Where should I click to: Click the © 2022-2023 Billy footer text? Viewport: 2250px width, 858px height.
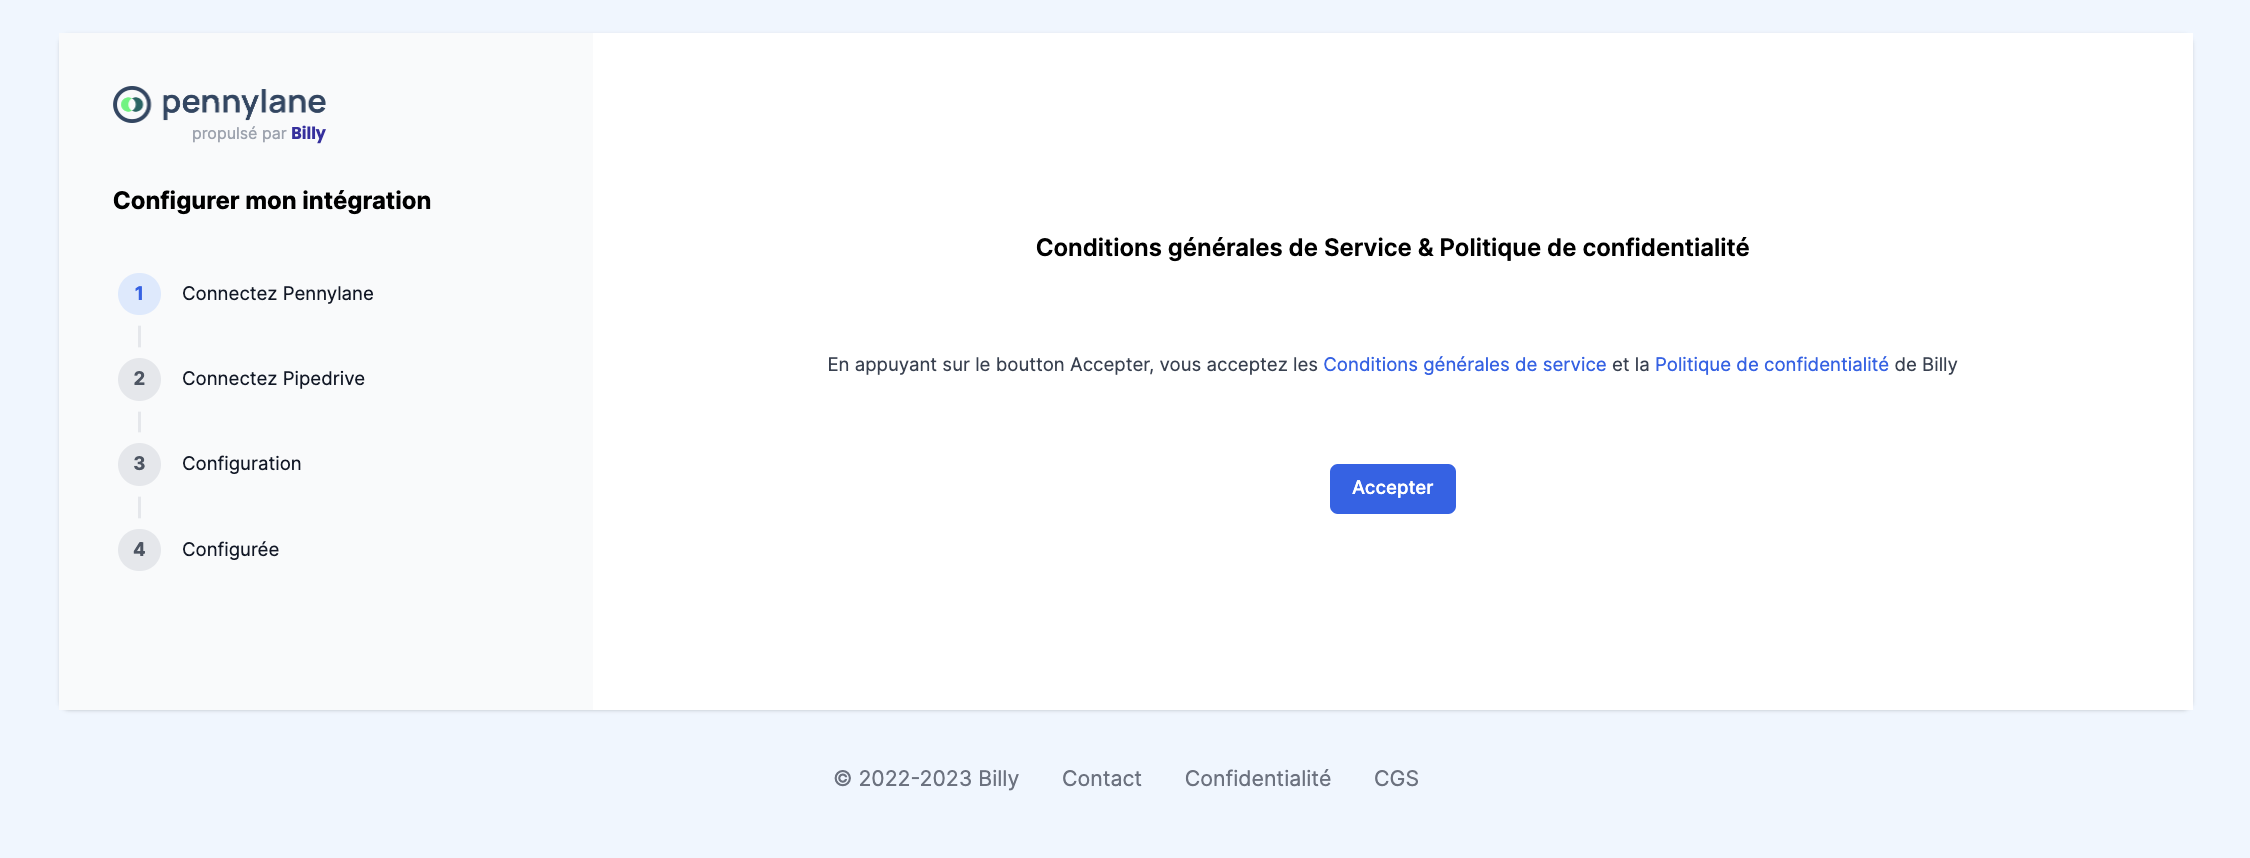coord(926,779)
